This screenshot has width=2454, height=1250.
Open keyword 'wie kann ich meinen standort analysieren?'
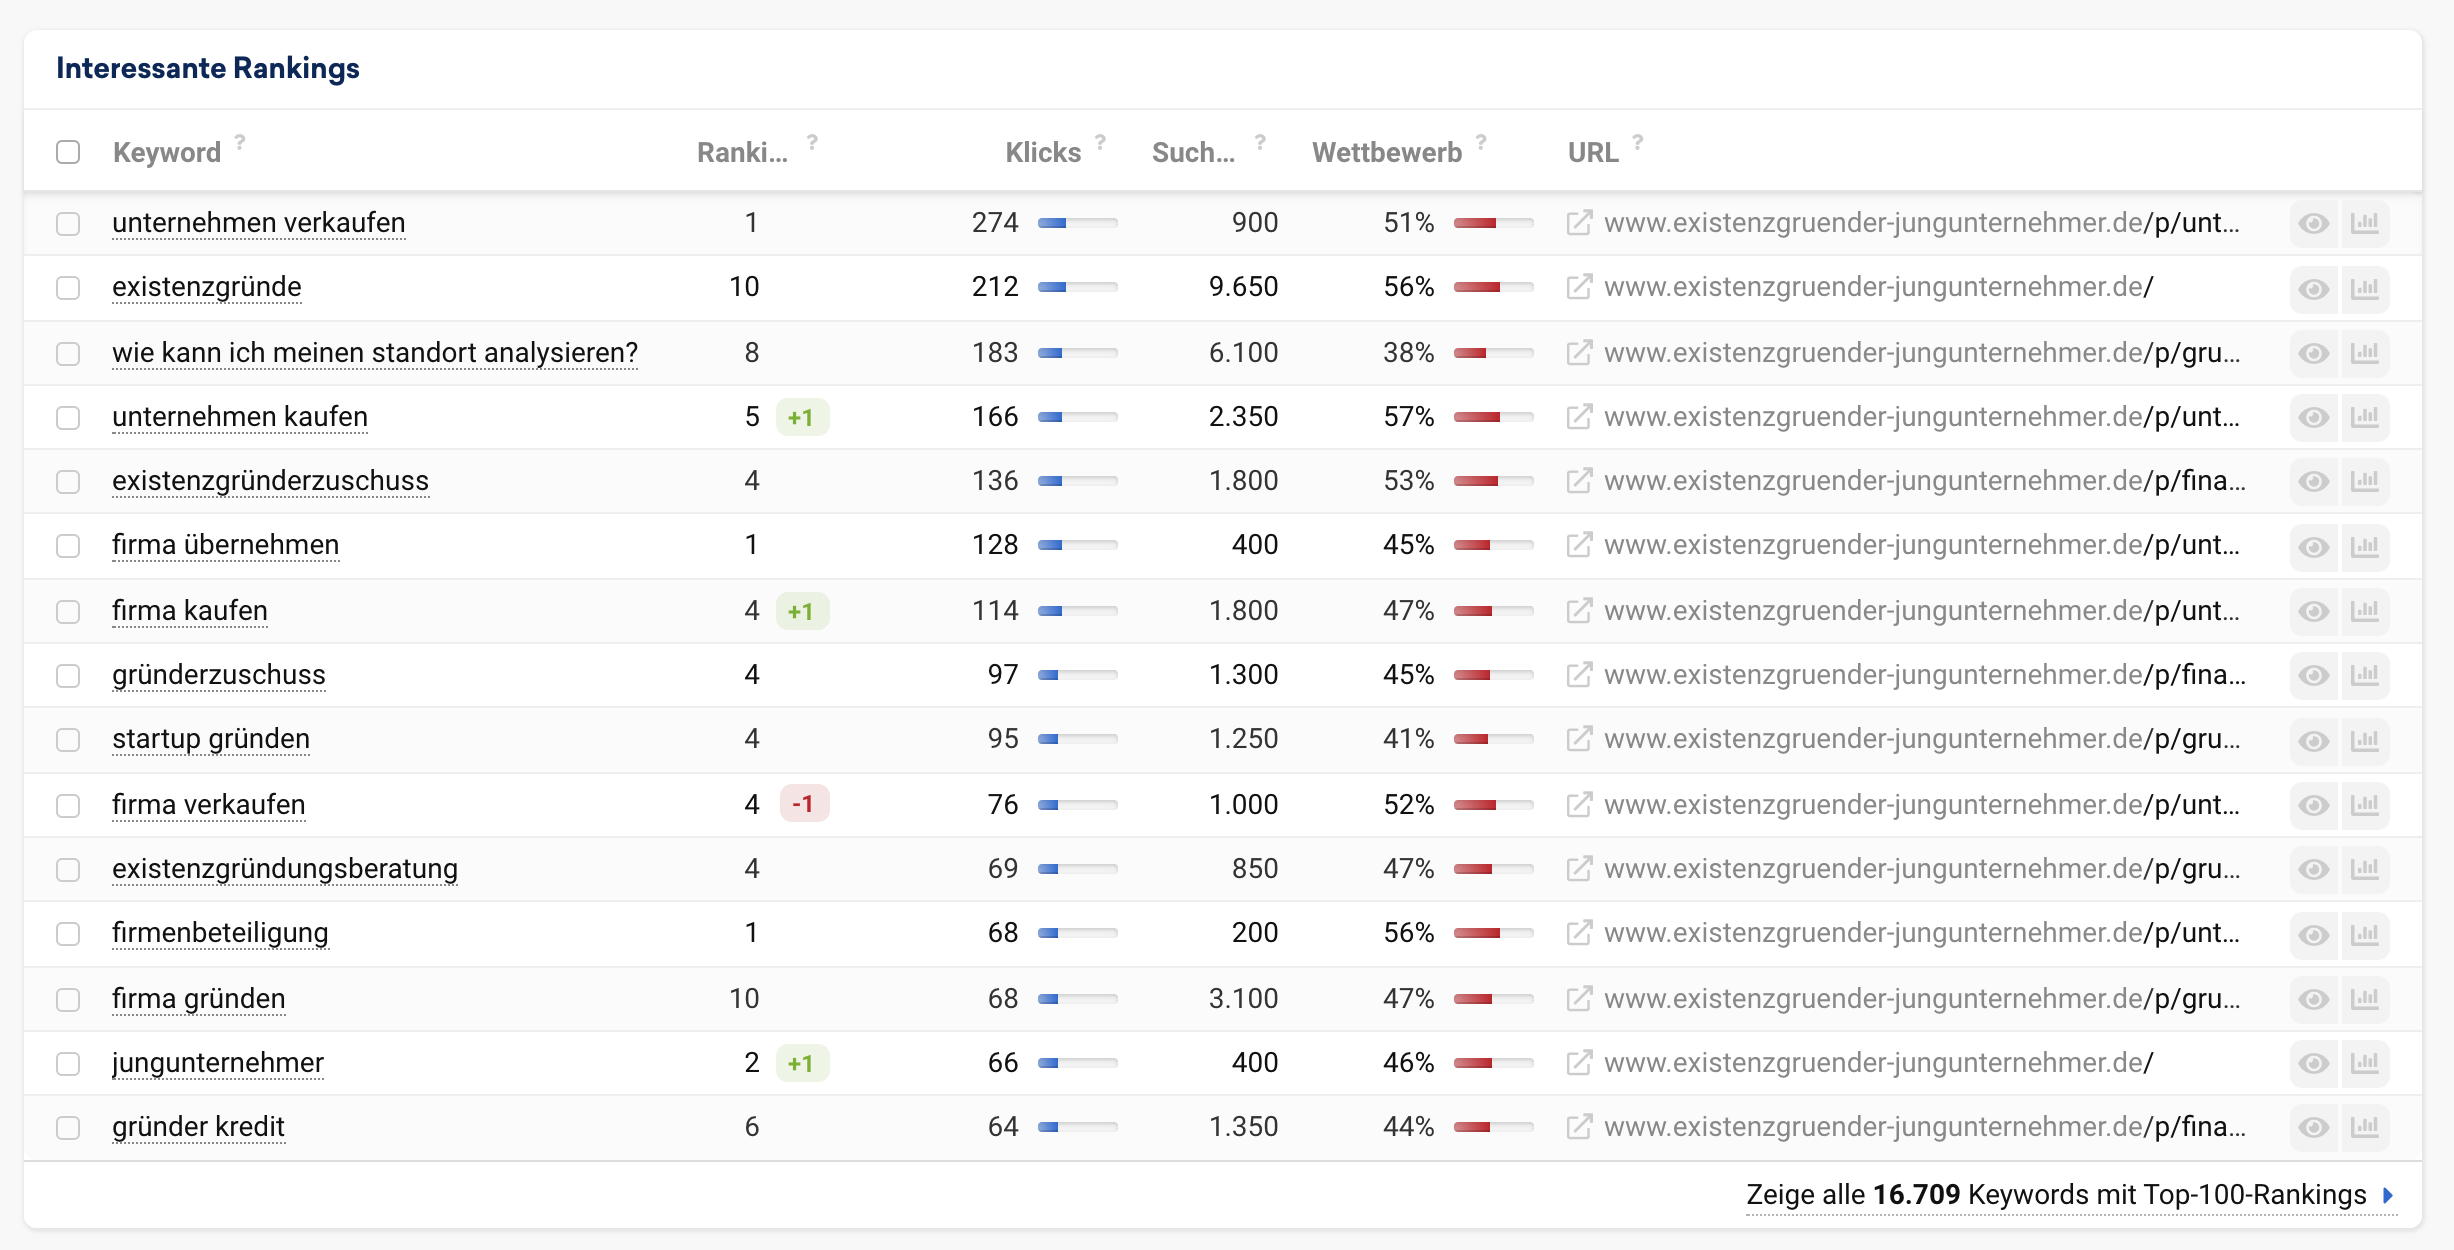pyautogui.click(x=375, y=353)
